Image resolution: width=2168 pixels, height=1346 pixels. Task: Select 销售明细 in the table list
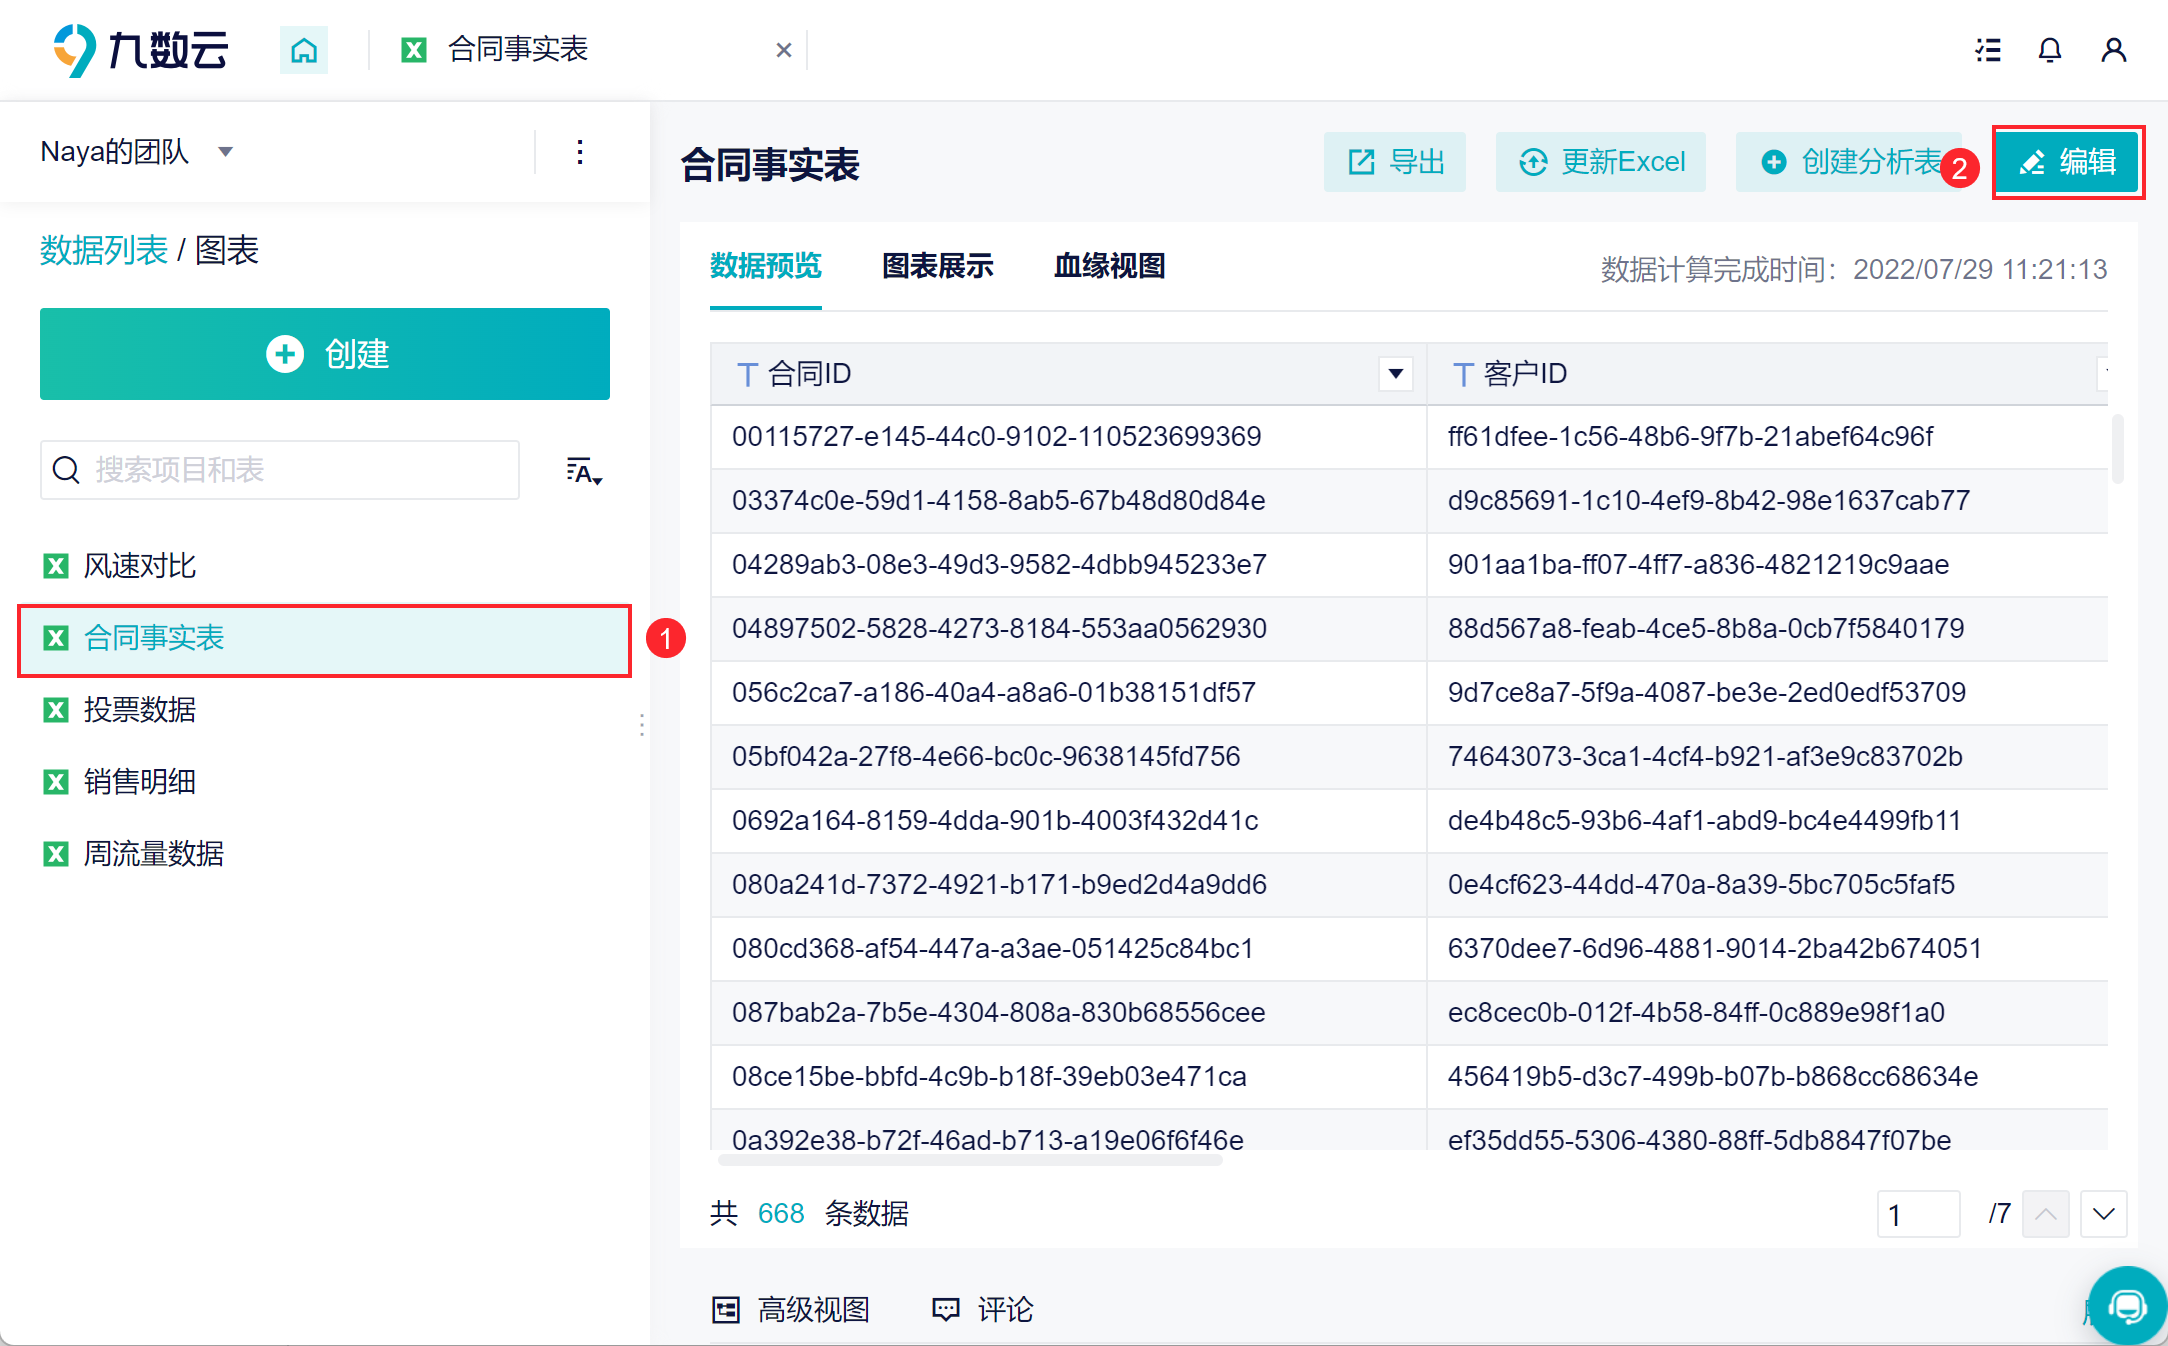140,782
